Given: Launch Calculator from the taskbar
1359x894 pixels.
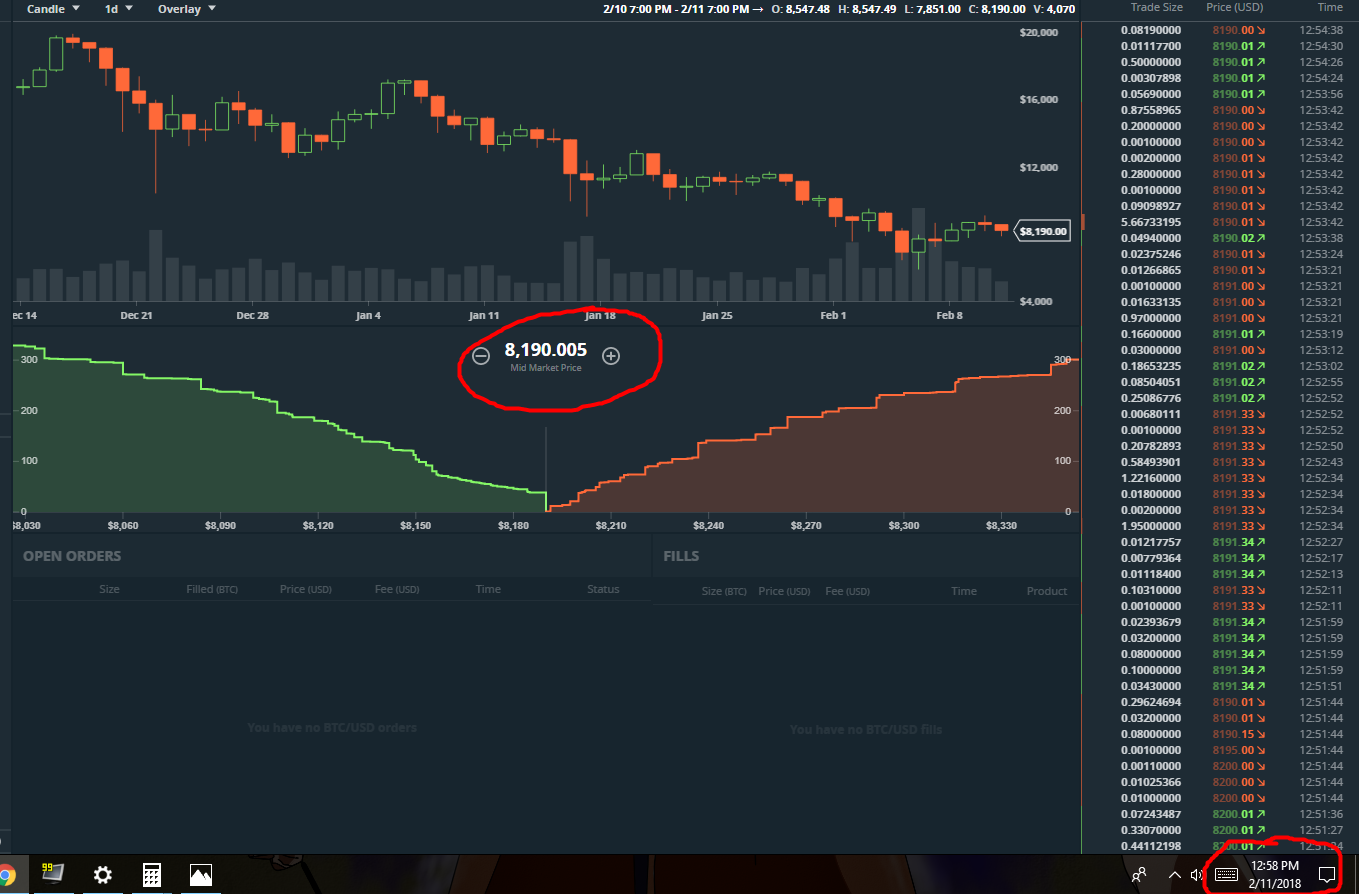Looking at the screenshot, I should (151, 875).
